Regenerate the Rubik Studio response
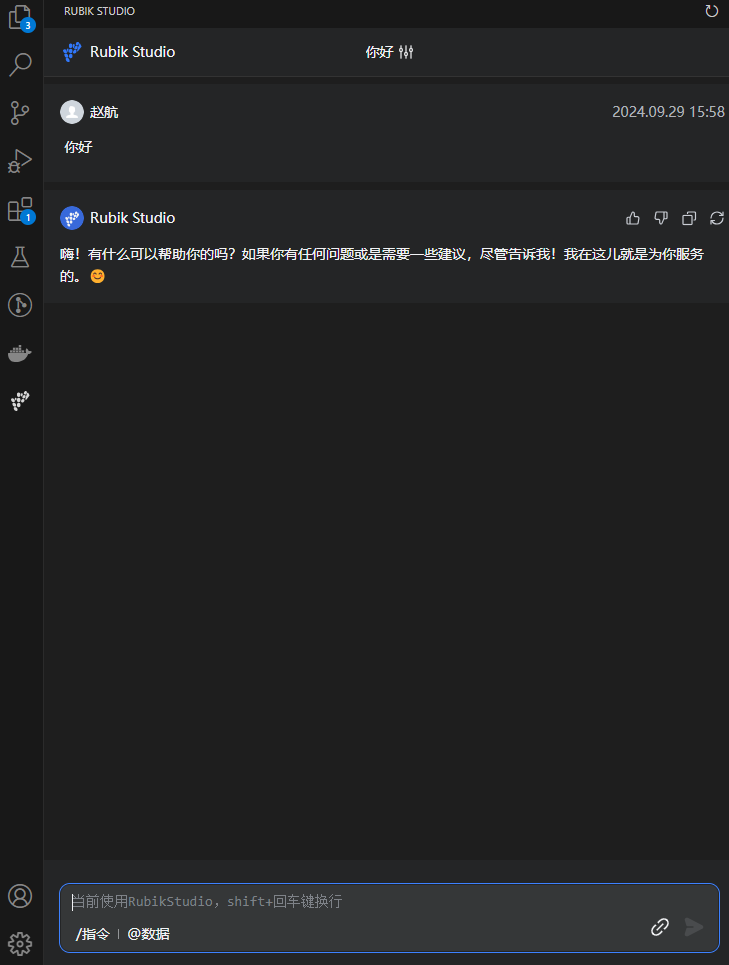The width and height of the screenshot is (729, 965). tap(717, 218)
